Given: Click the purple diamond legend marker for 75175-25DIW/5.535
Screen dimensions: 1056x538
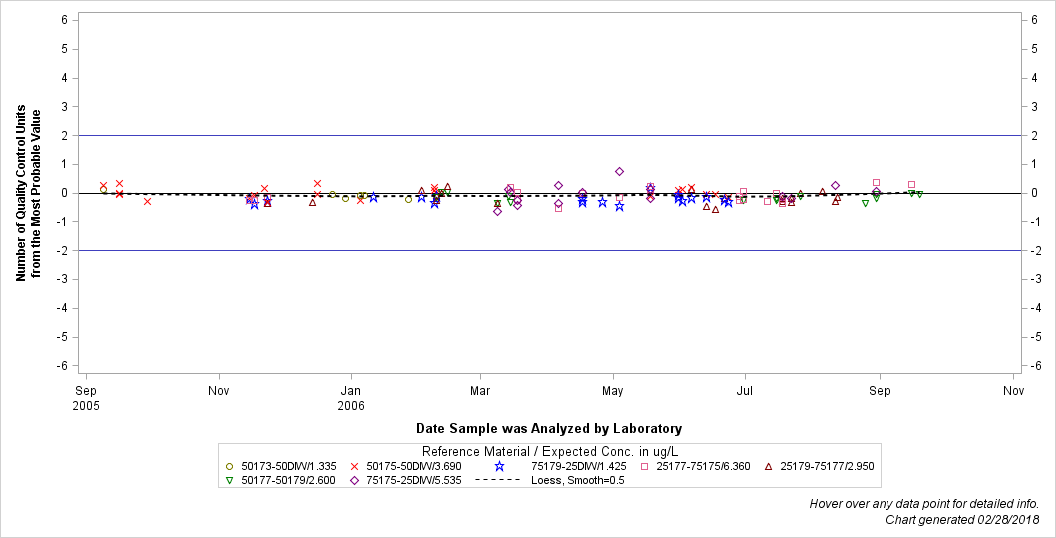Looking at the screenshot, I should [354, 481].
